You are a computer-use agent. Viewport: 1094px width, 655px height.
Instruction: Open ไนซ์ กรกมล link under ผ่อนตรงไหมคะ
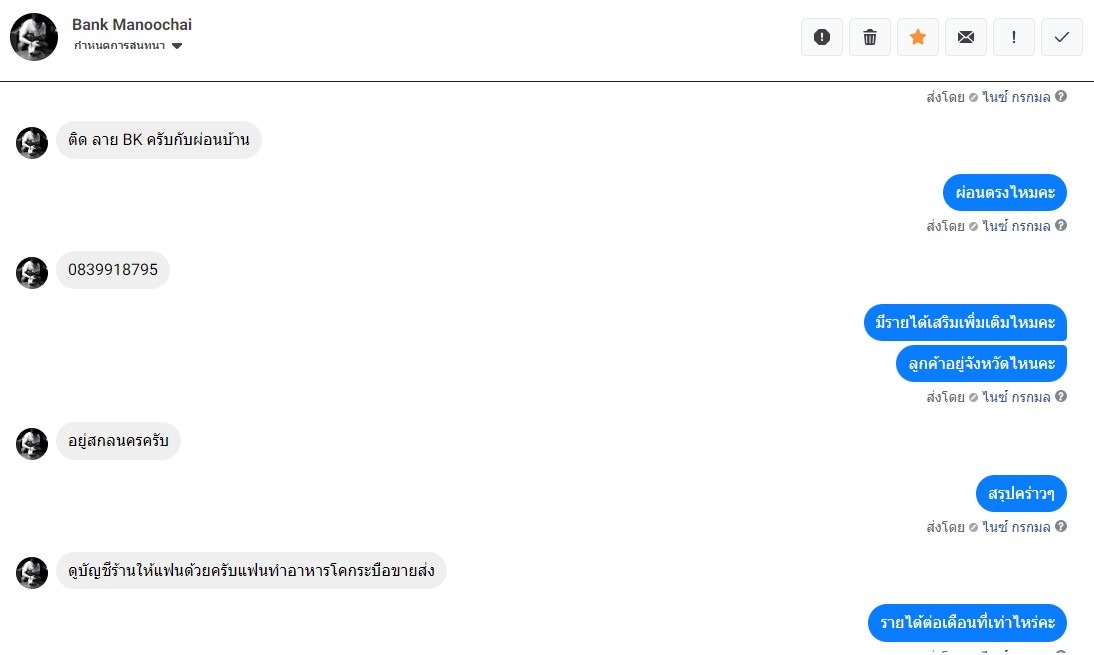1016,225
